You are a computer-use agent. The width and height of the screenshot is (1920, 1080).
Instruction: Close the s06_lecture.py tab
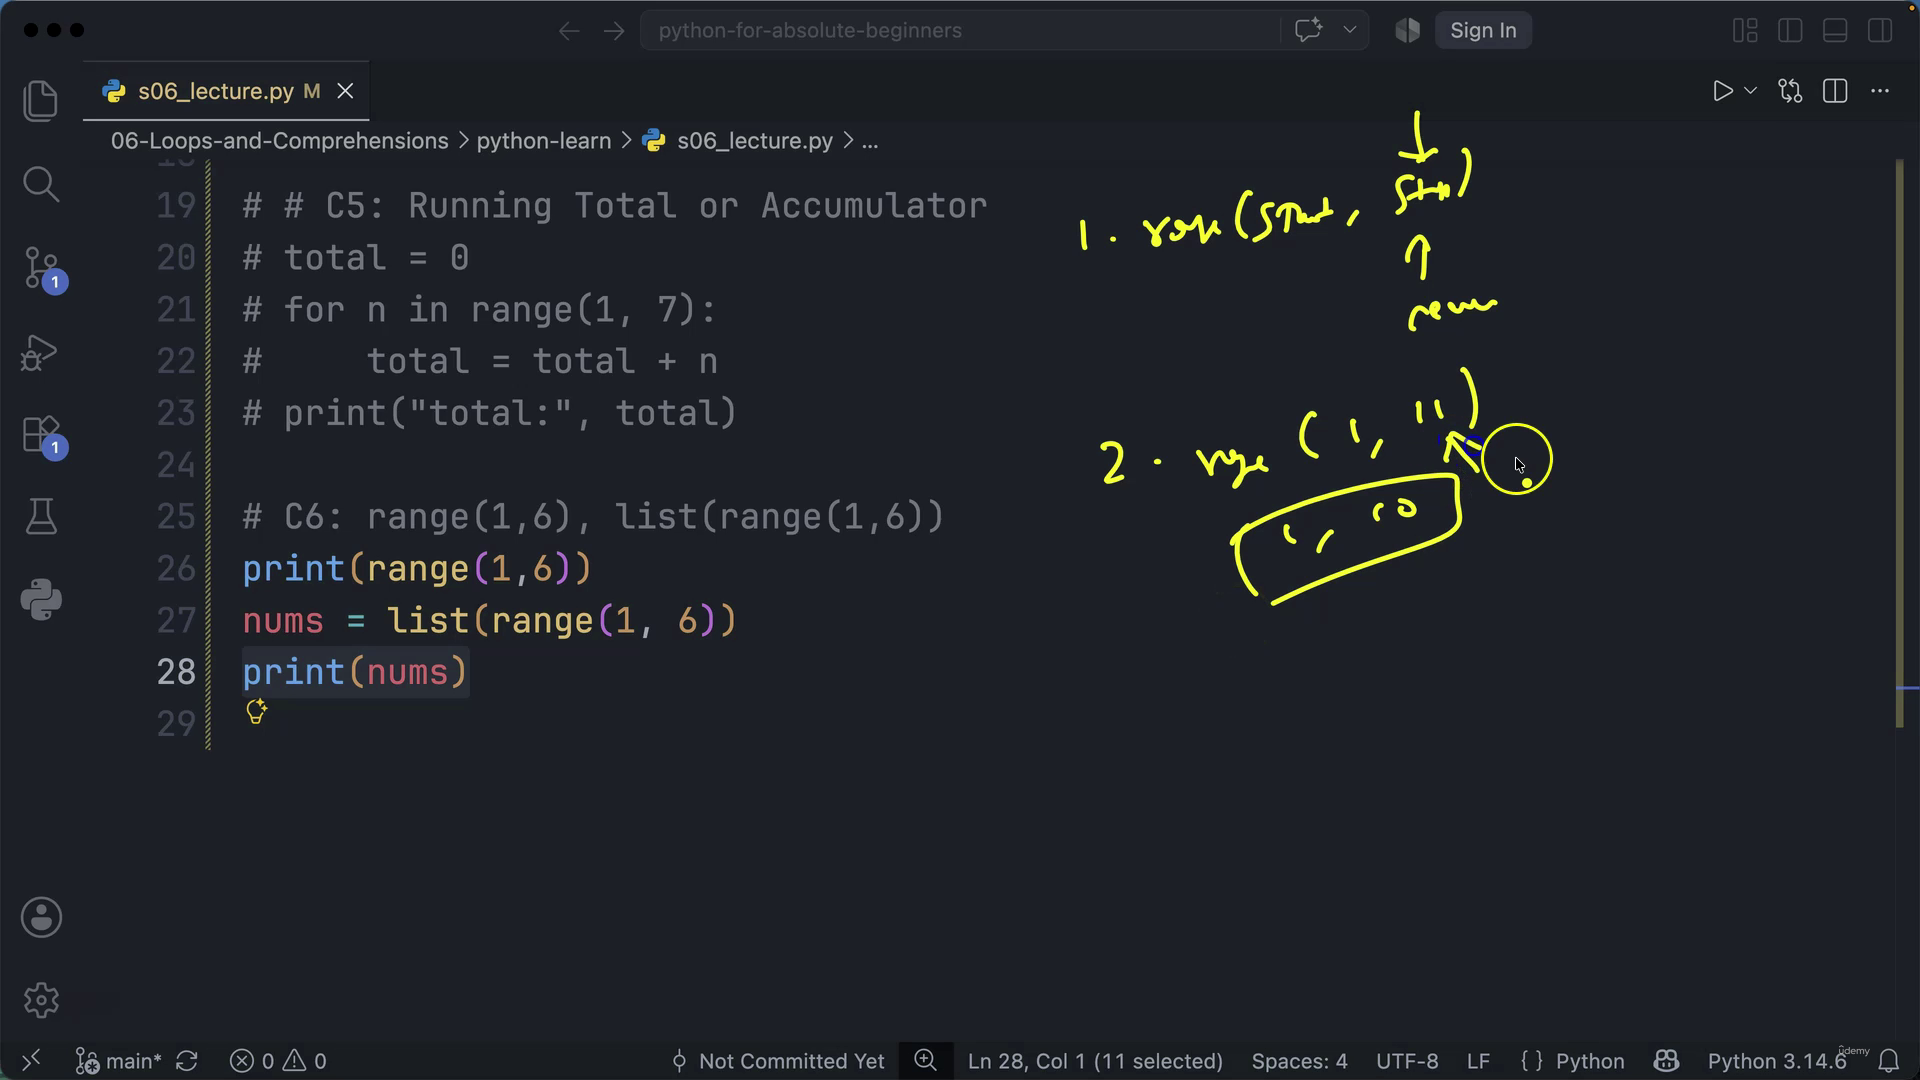point(345,91)
